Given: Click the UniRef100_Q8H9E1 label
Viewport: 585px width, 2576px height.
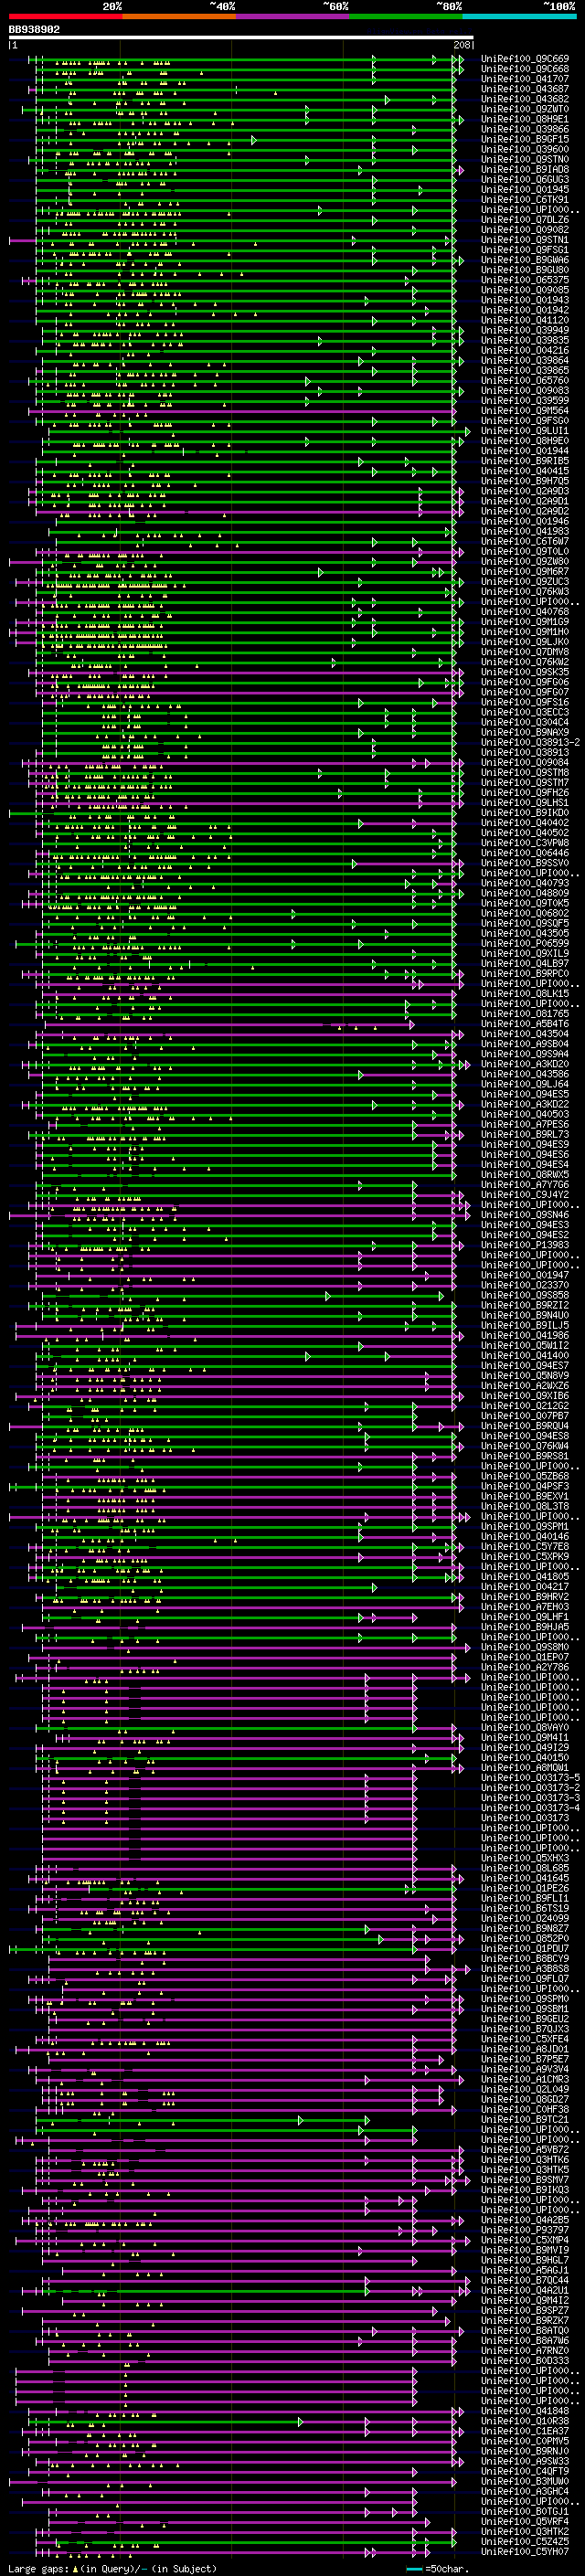Looking at the screenshot, I should point(525,119).
